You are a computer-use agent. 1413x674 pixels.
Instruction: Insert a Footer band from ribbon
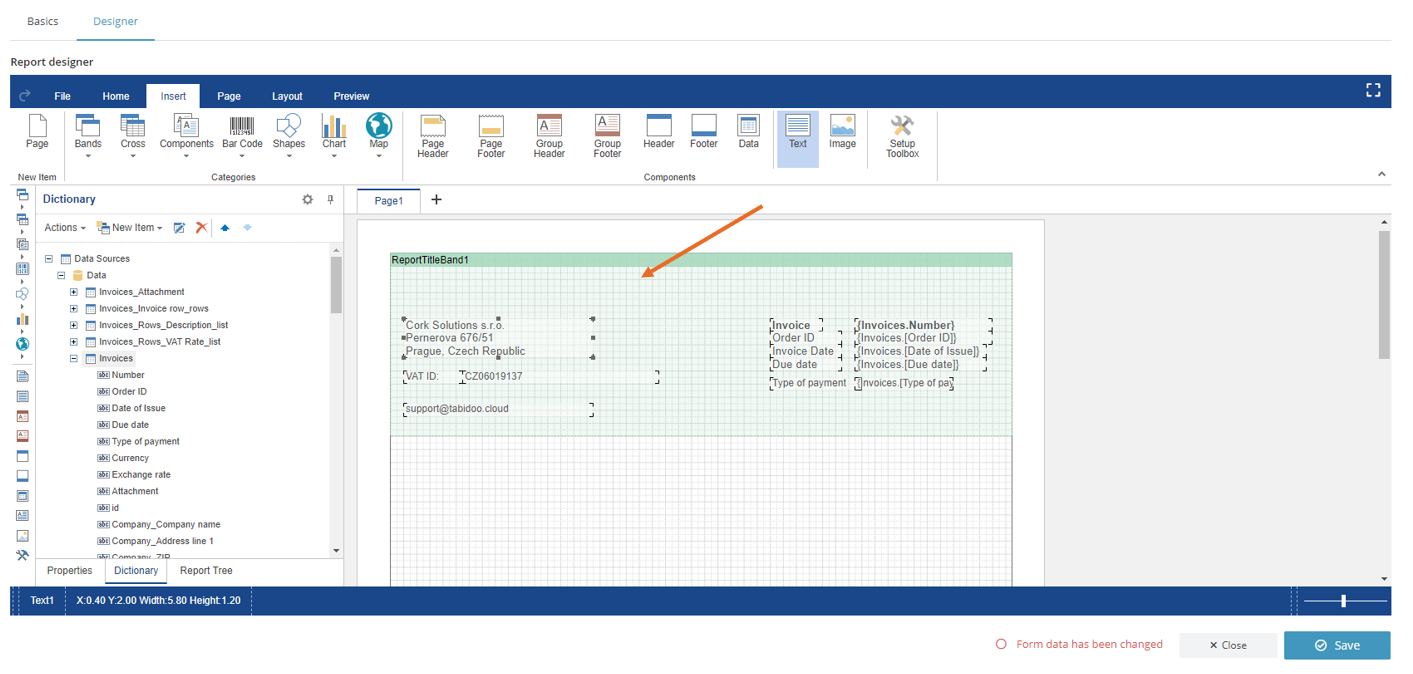pos(704,133)
